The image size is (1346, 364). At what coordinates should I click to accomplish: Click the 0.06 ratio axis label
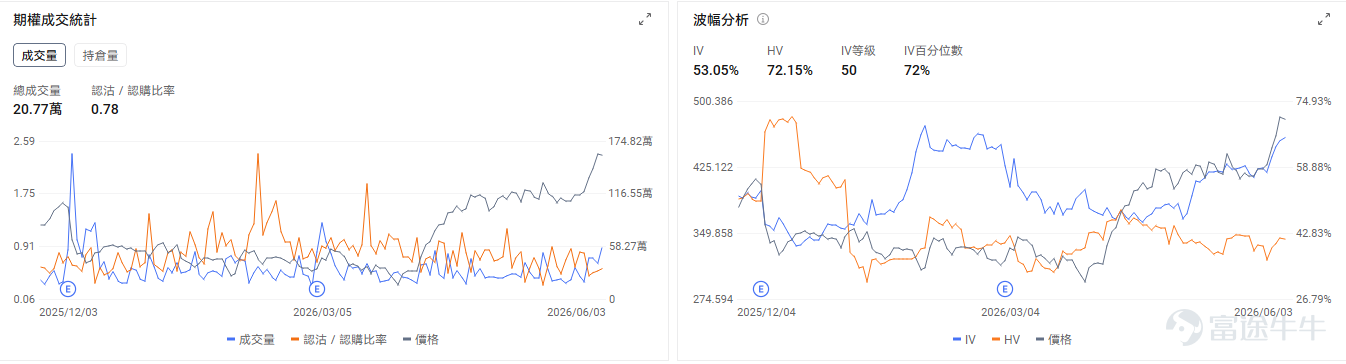pos(24,299)
